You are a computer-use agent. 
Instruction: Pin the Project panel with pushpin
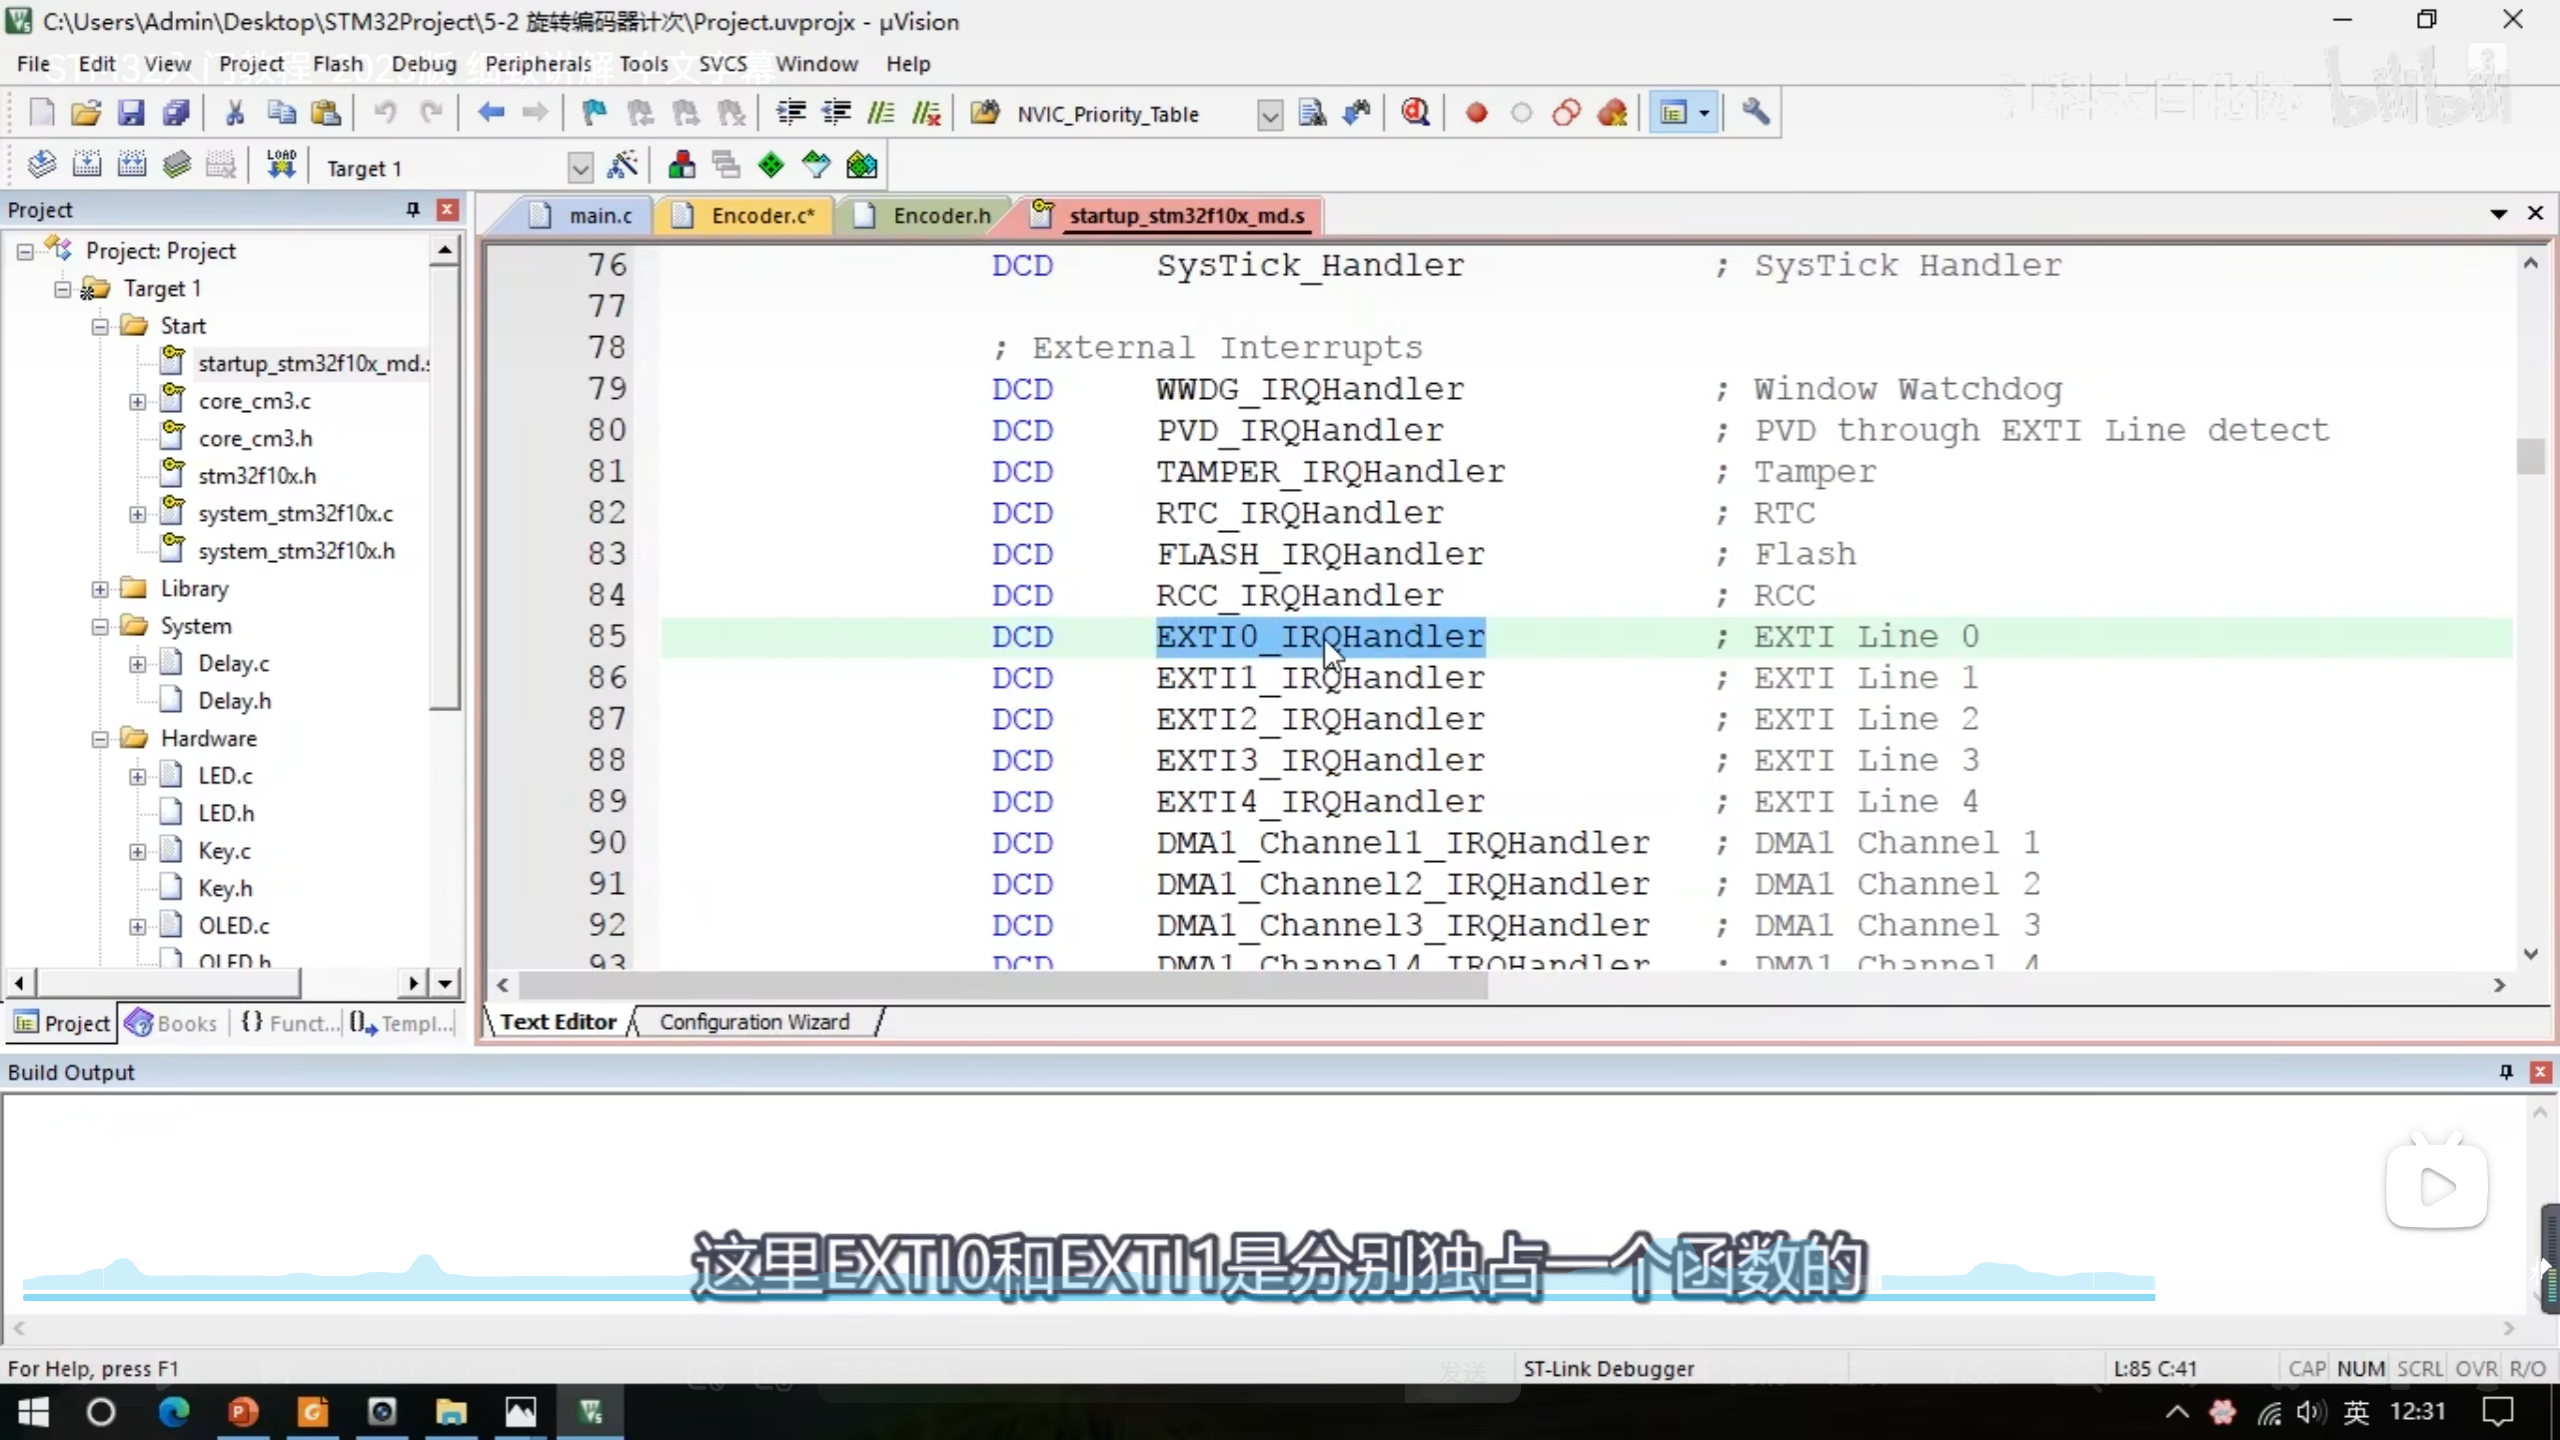412,209
